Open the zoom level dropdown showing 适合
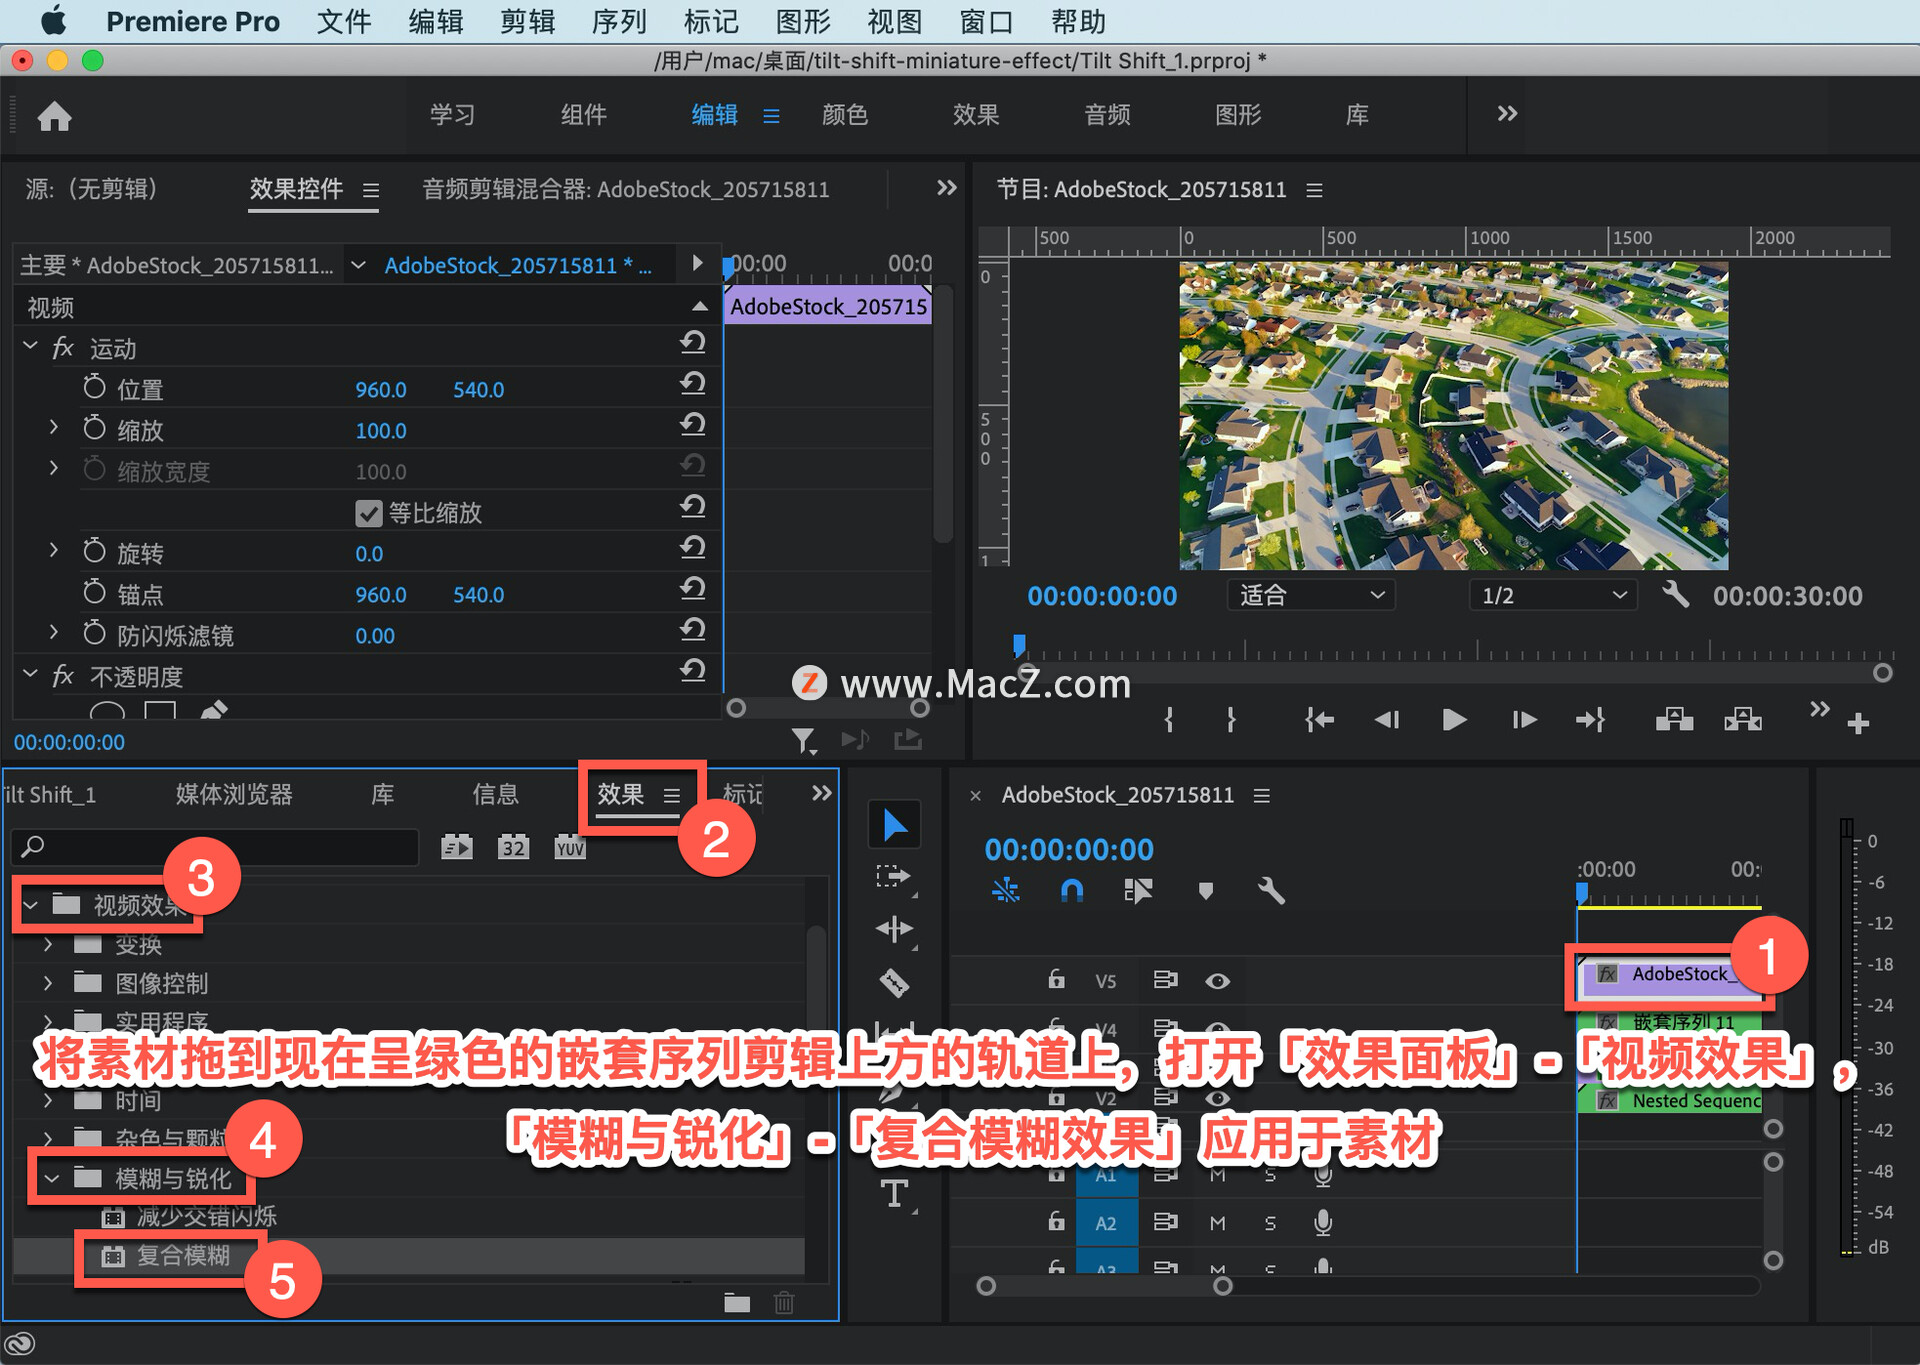Image resolution: width=1920 pixels, height=1365 pixels. (1311, 595)
